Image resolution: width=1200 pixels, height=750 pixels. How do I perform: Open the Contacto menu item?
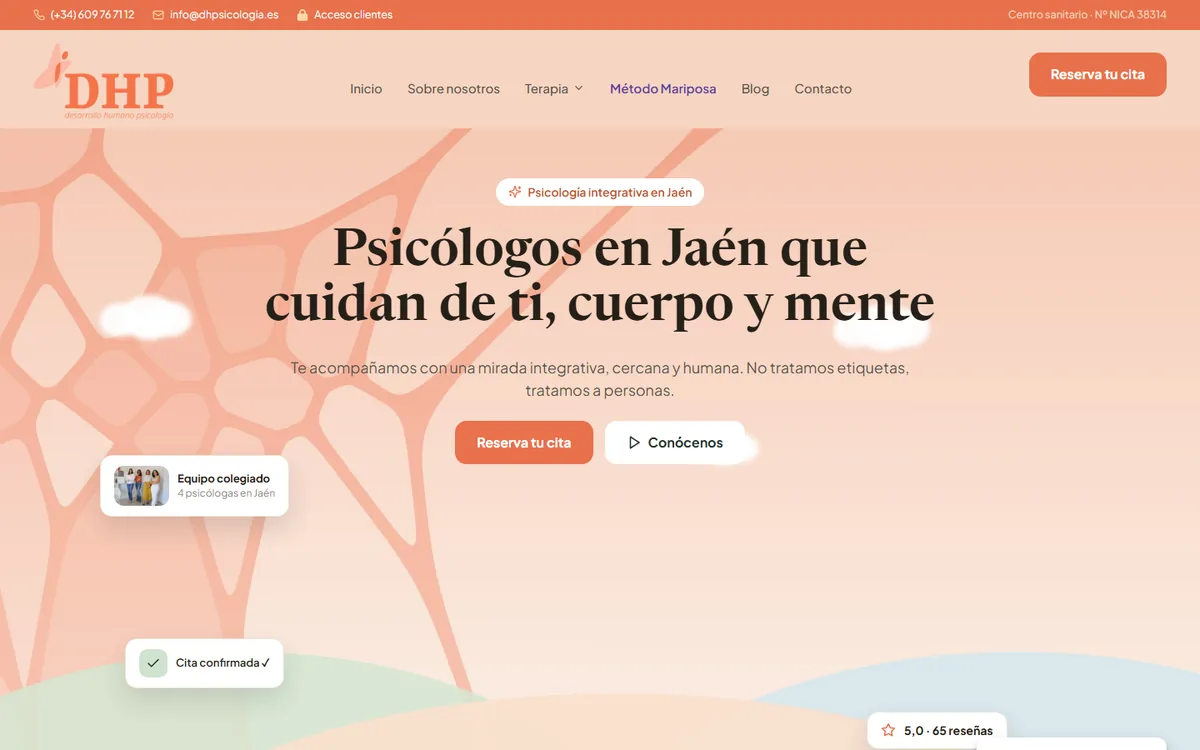(823, 89)
